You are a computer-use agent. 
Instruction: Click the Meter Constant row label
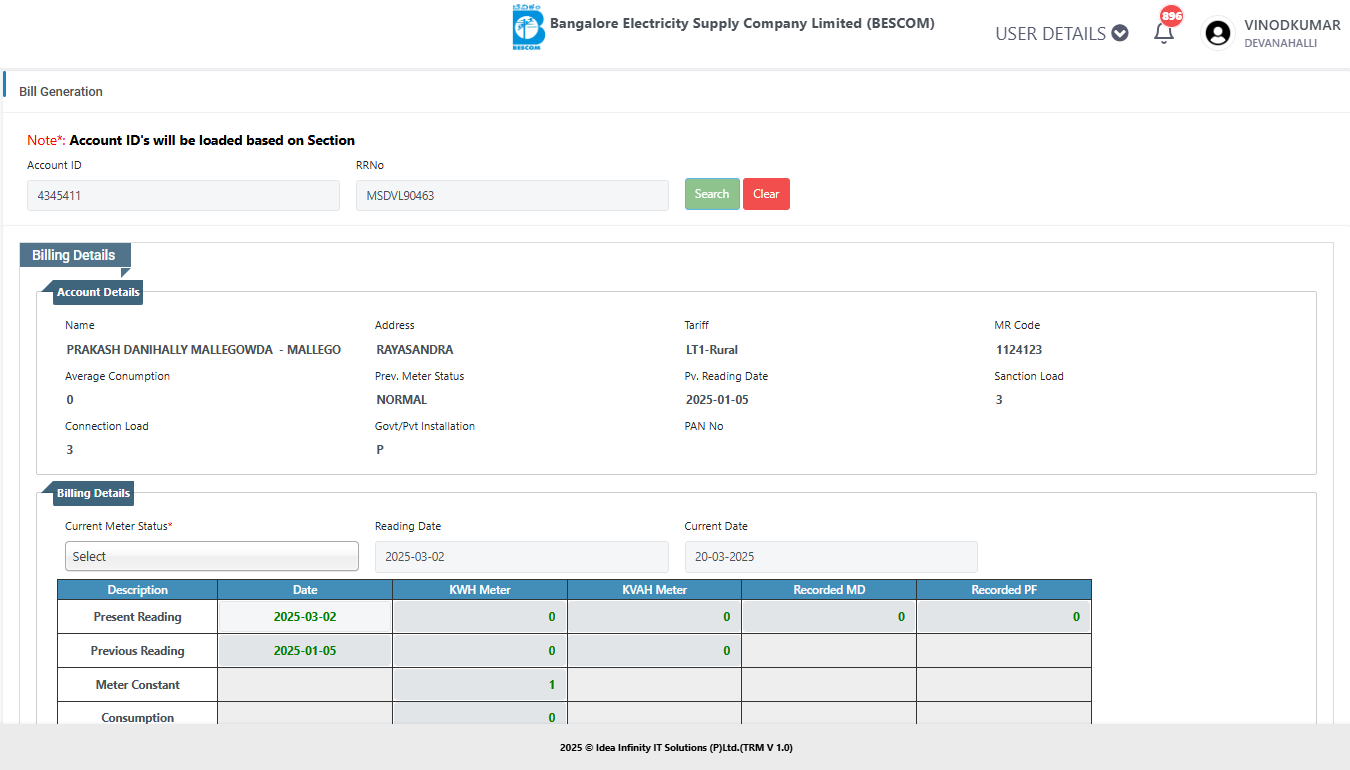(138, 685)
